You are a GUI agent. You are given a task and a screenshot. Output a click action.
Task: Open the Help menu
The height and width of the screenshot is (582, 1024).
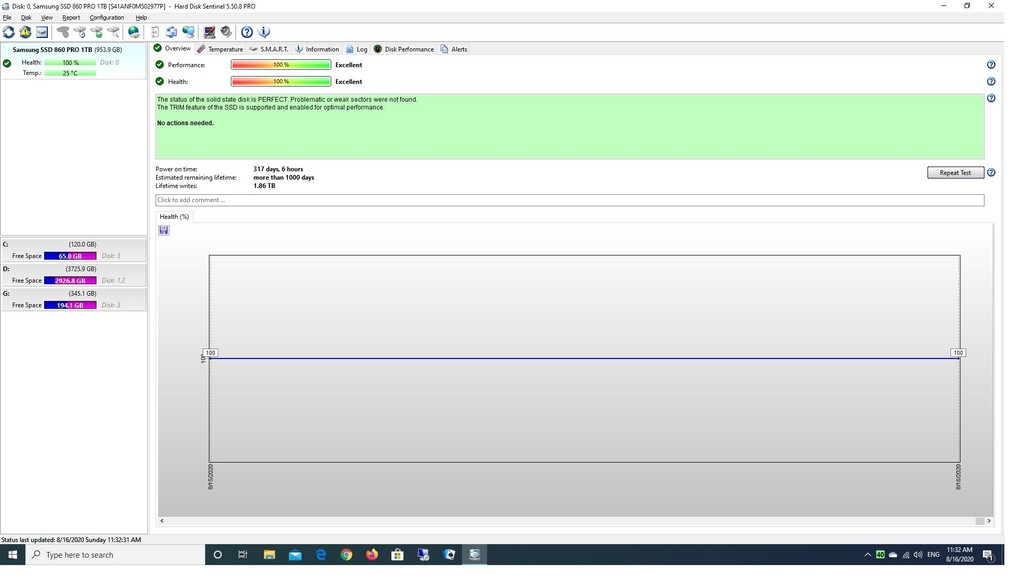pos(141,18)
